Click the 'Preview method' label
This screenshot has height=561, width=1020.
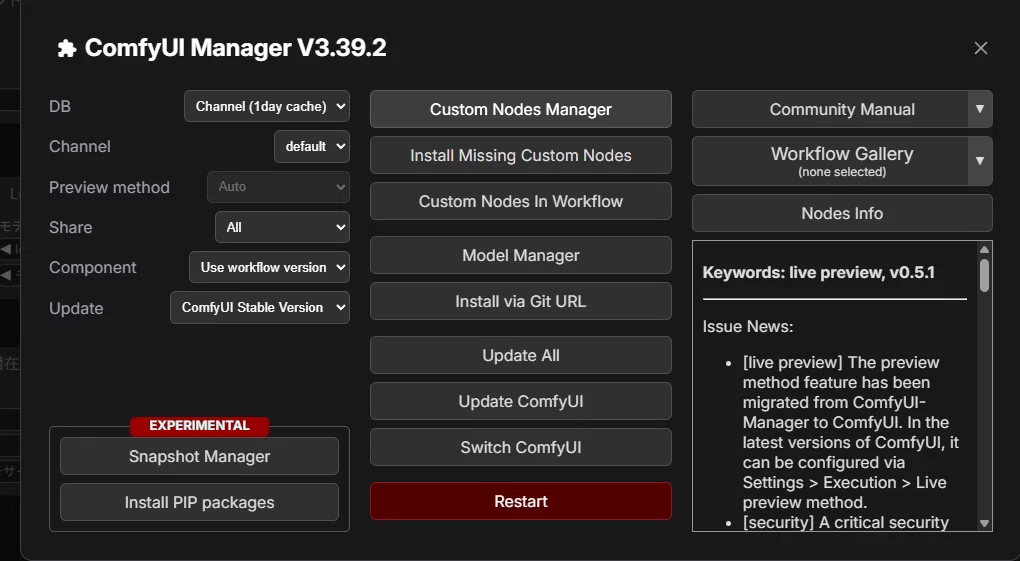click(109, 187)
